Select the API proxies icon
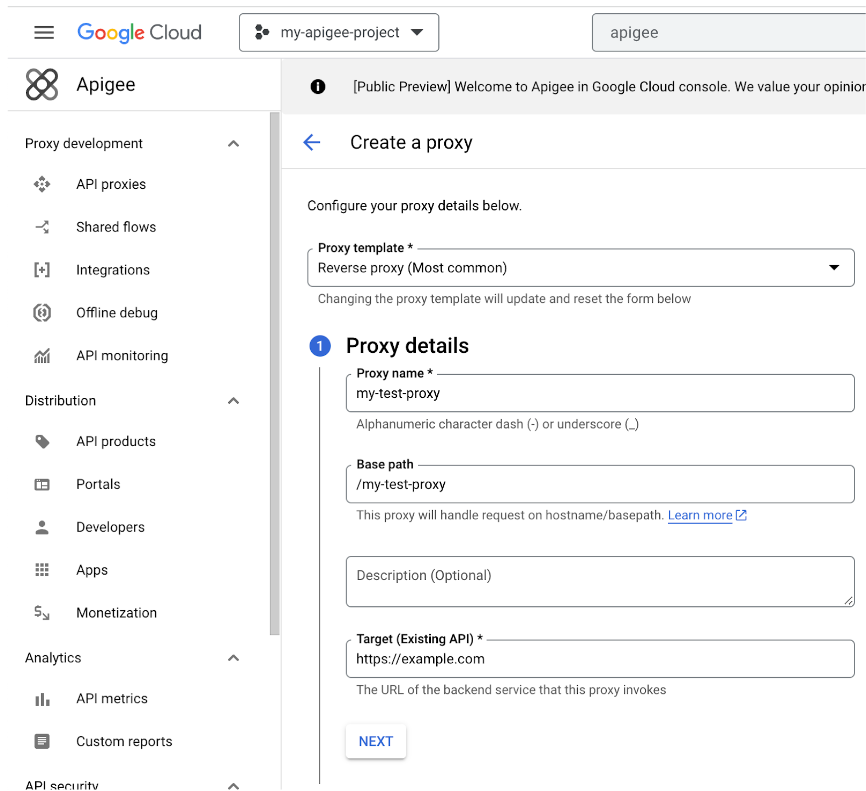866x791 pixels. [x=41, y=184]
